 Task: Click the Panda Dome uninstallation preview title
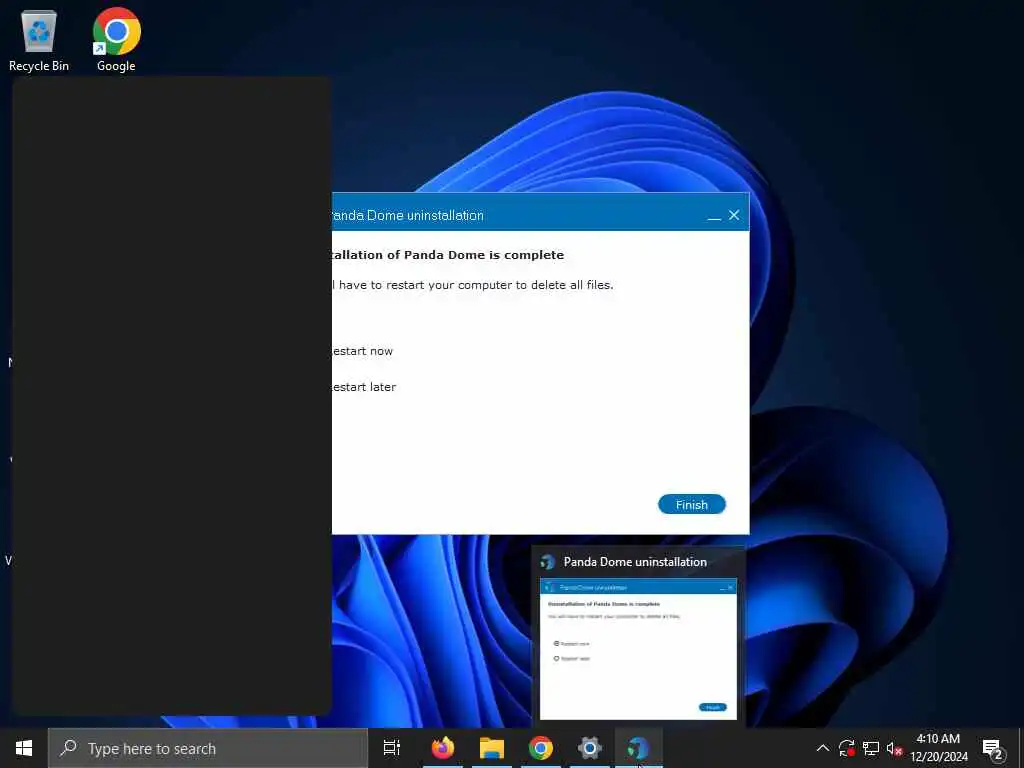tap(635, 562)
